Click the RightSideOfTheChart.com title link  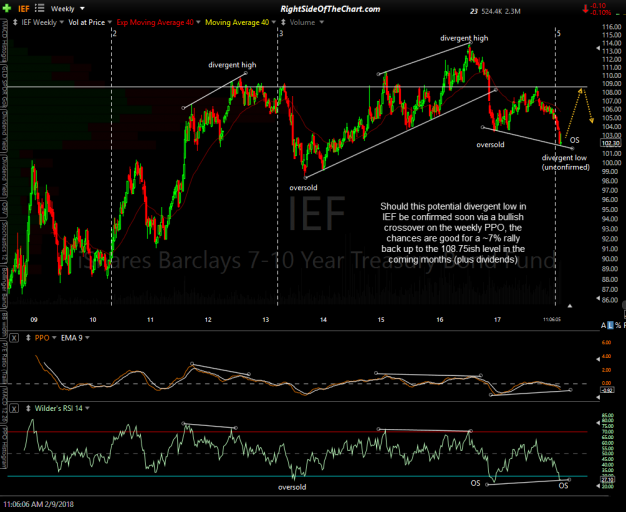[x=330, y=9]
